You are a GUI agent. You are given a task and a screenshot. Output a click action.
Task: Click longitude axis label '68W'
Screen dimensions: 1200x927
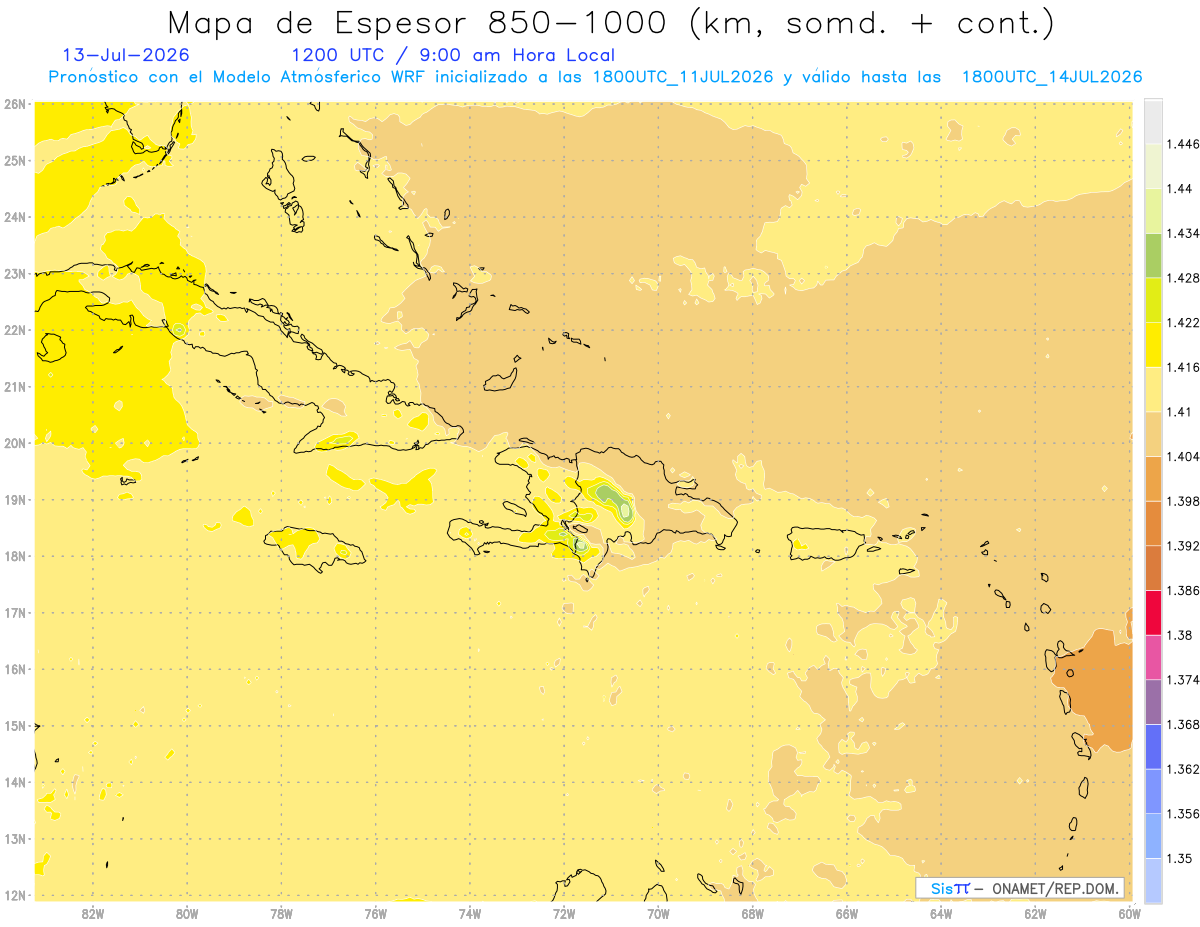(753, 913)
